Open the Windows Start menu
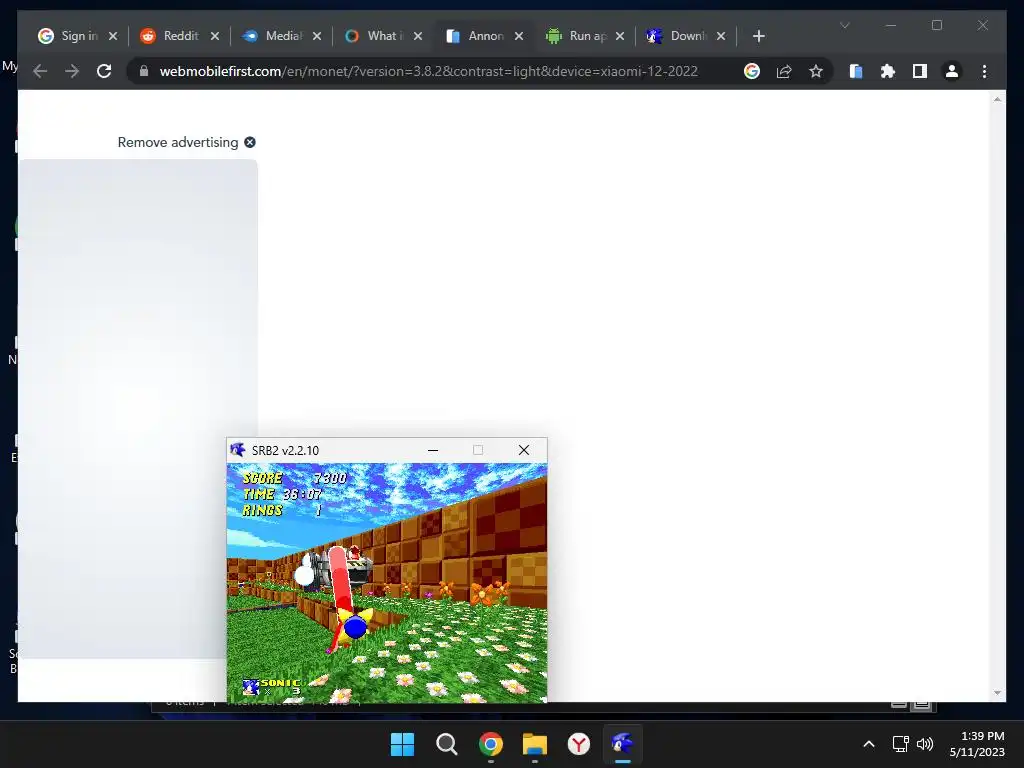Screen dimensions: 1024x768 tap(402, 744)
